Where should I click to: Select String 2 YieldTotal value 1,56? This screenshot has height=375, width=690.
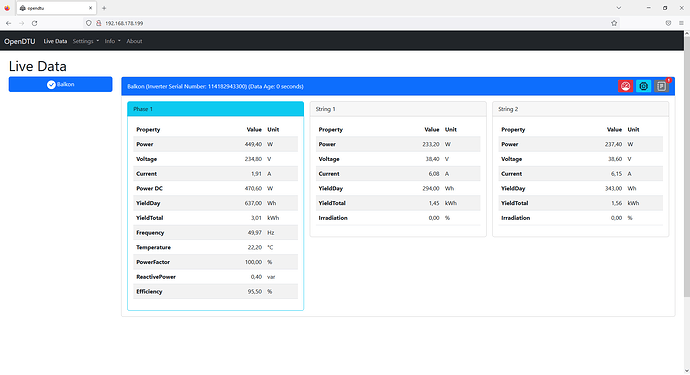[x=616, y=203]
